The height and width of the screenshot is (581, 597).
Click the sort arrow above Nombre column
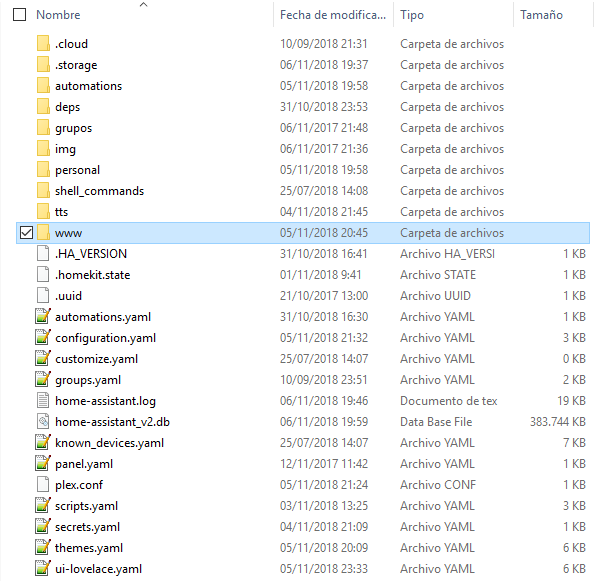(144, 5)
